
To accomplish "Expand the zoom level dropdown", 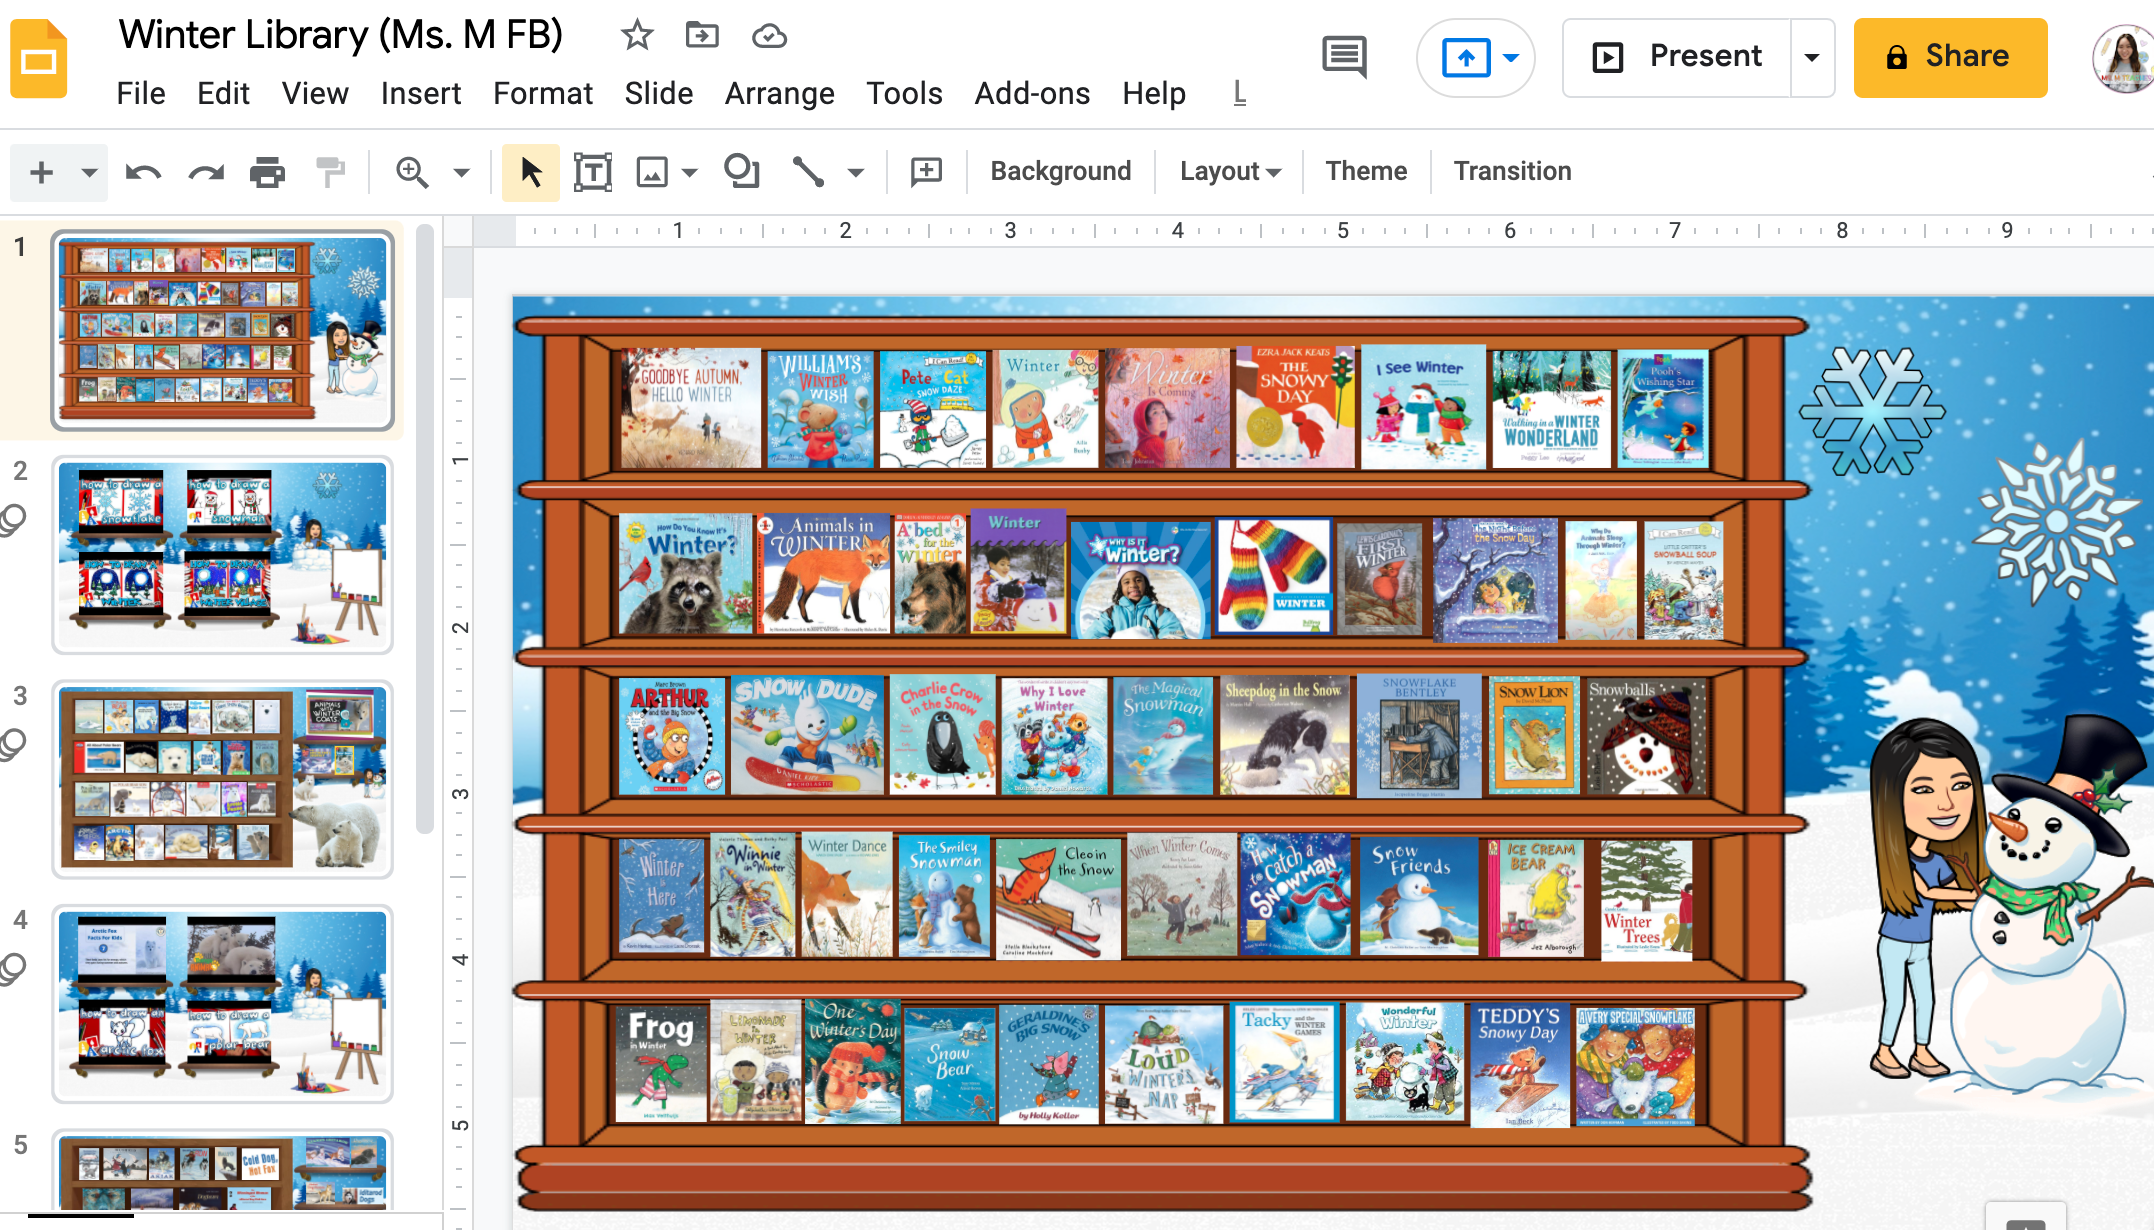I will (x=461, y=173).
